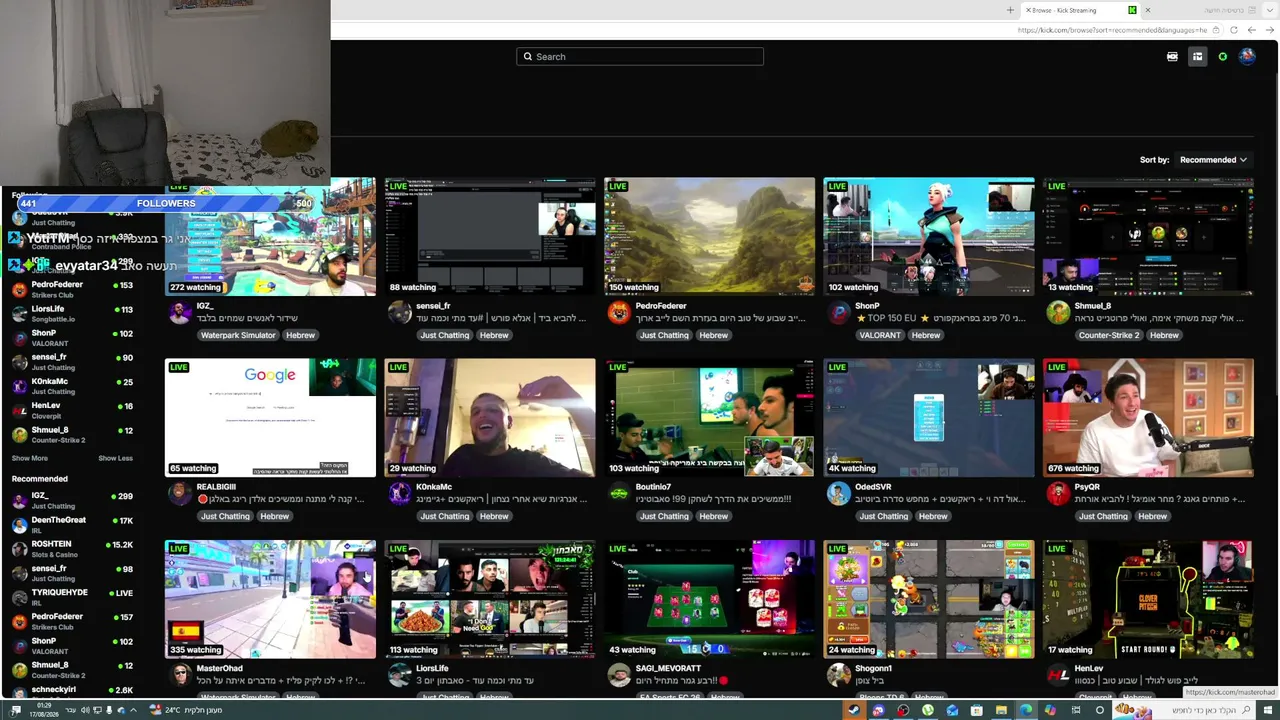The image size is (1280, 720).
Task: Open schneckyirl in the Recommended sidebar list
Action: 72,693
